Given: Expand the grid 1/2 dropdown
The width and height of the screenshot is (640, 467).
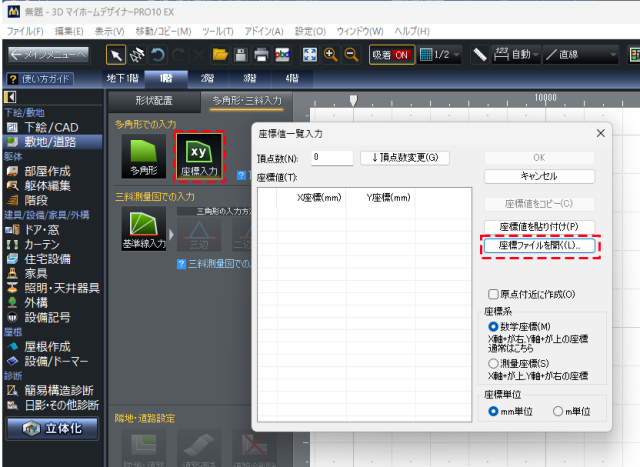Looking at the screenshot, I should pos(440,55).
